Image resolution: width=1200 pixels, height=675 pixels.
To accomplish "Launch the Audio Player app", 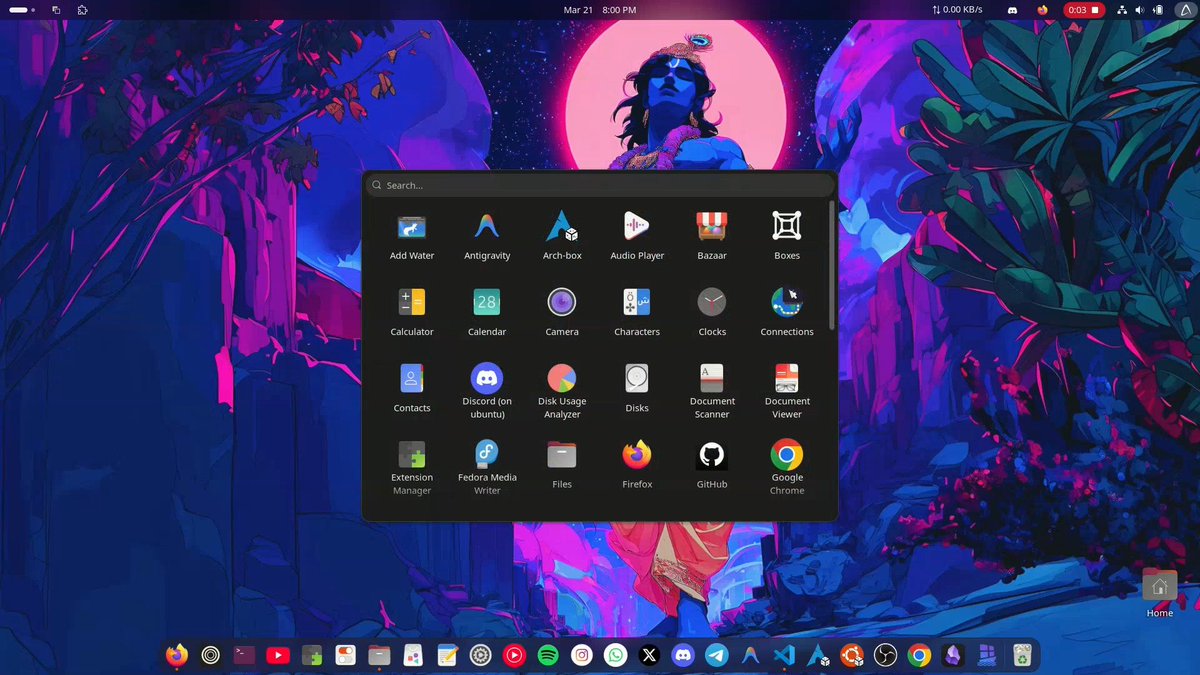I will tap(637, 236).
